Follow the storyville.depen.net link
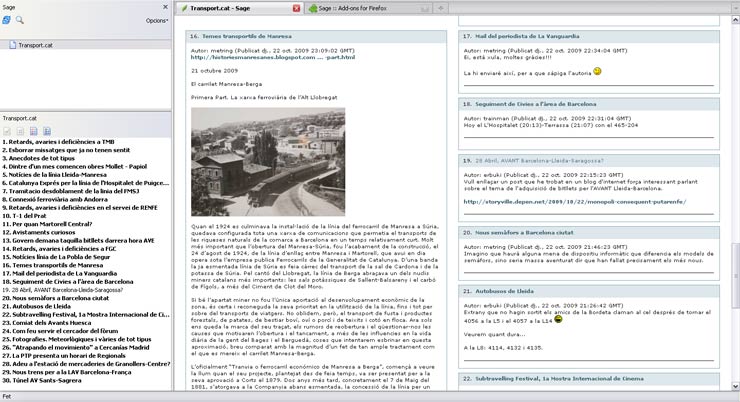740x402 pixels. (575, 202)
